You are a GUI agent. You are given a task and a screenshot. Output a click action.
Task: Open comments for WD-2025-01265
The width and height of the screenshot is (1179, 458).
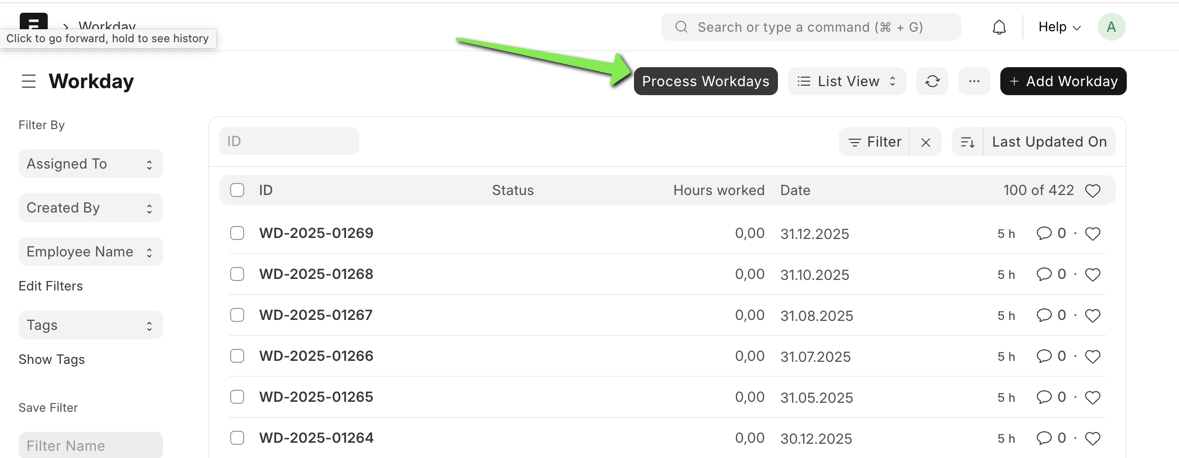point(1051,397)
